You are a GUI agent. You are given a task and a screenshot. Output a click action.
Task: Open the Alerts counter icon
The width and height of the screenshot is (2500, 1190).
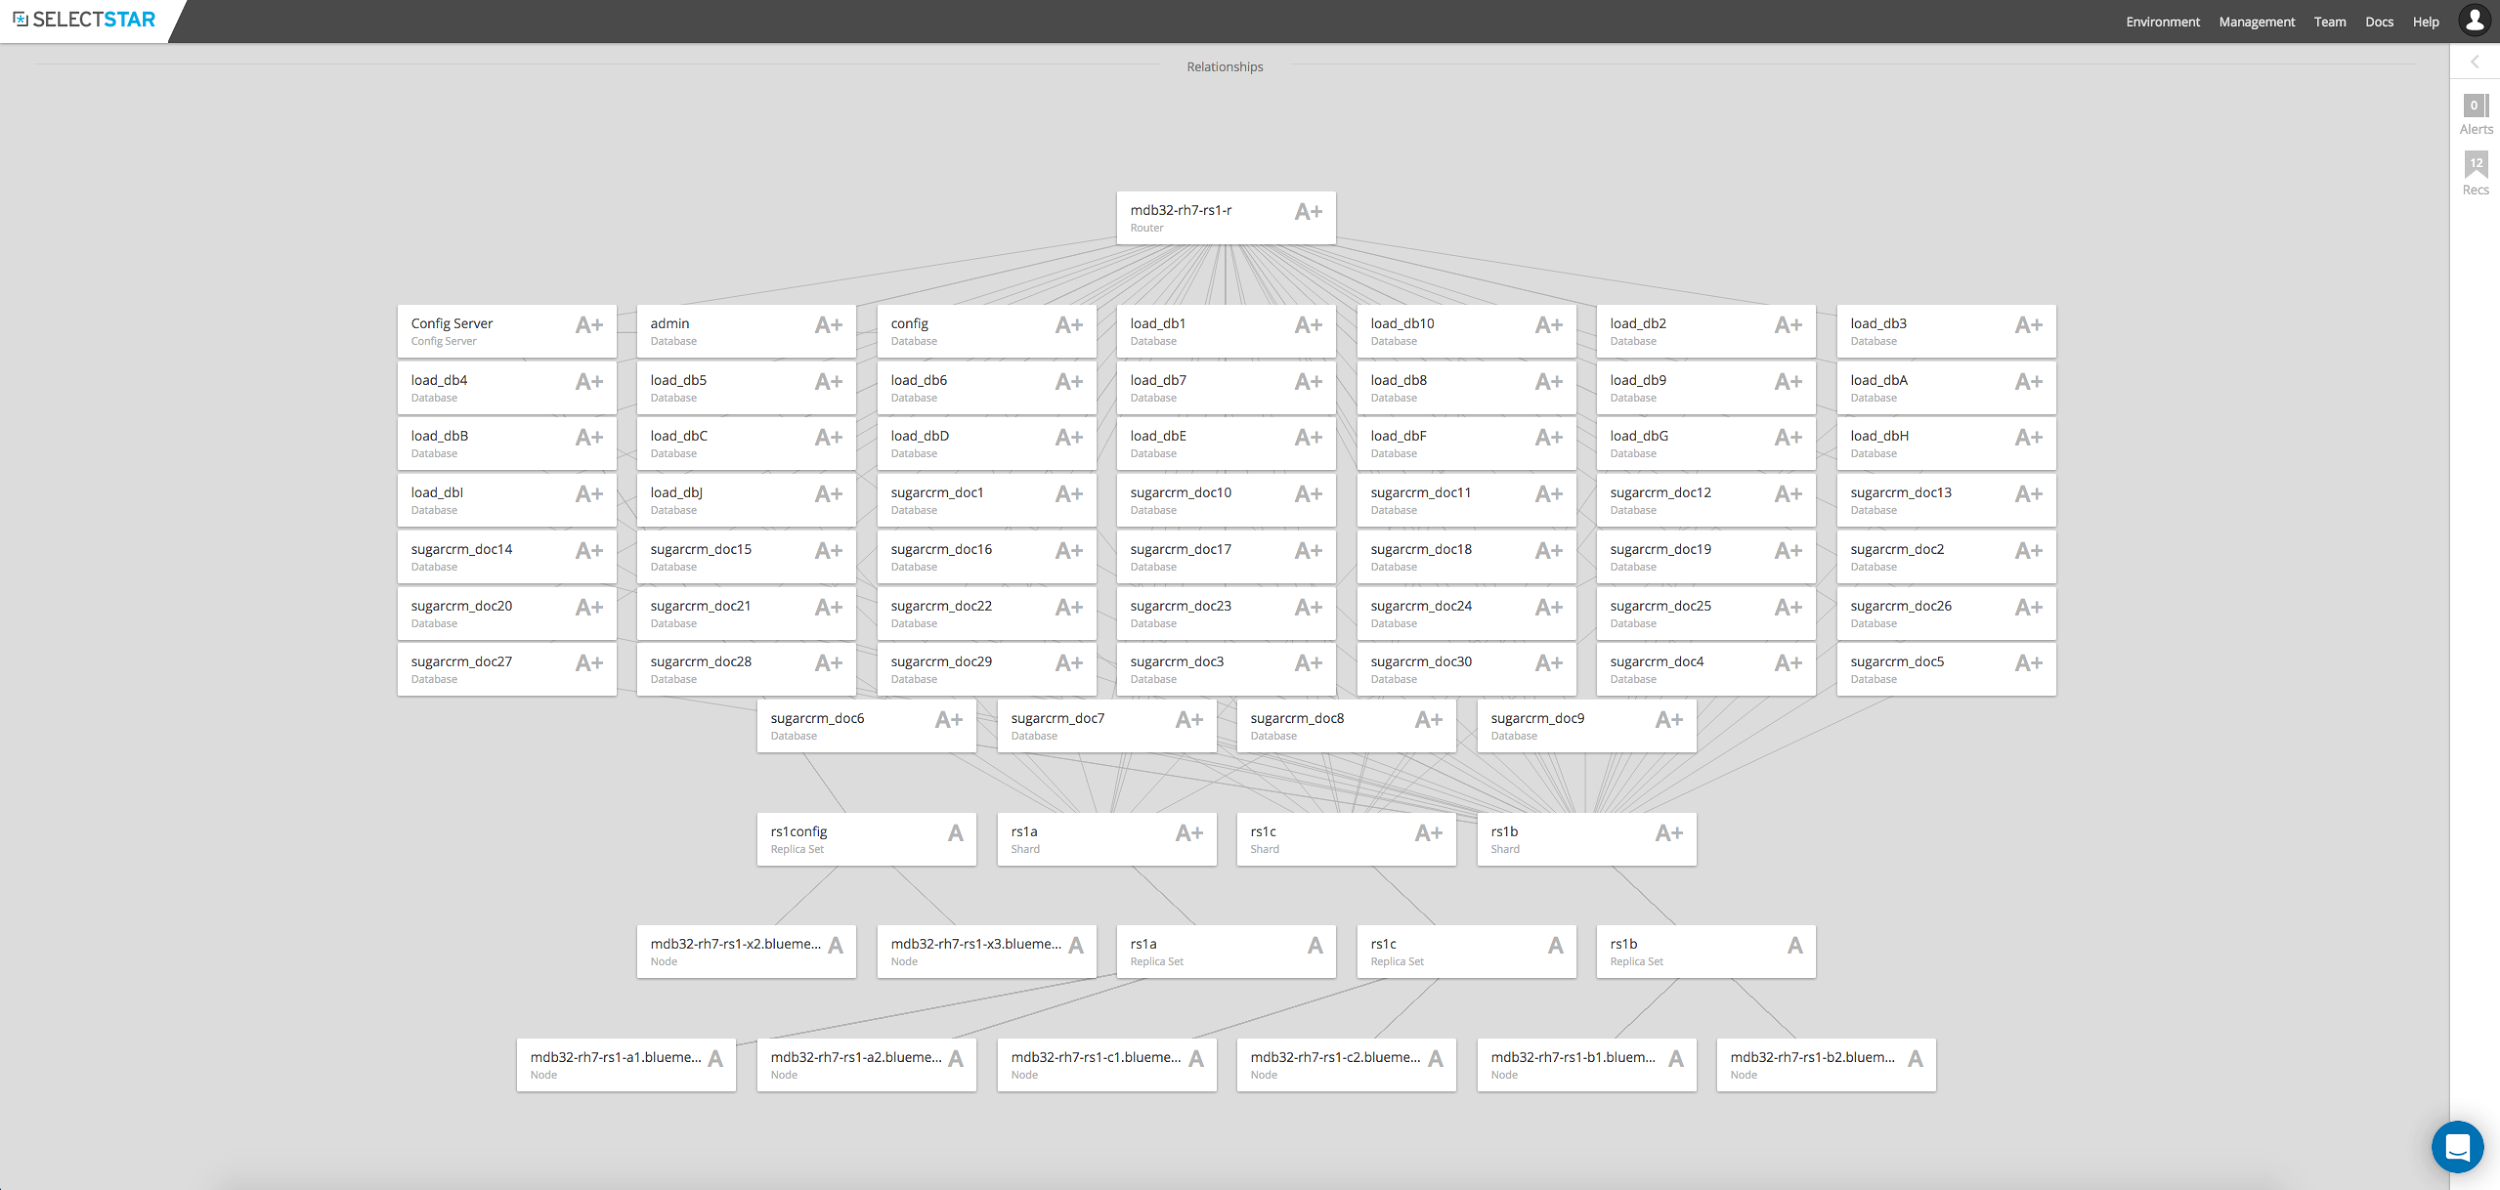[2475, 106]
